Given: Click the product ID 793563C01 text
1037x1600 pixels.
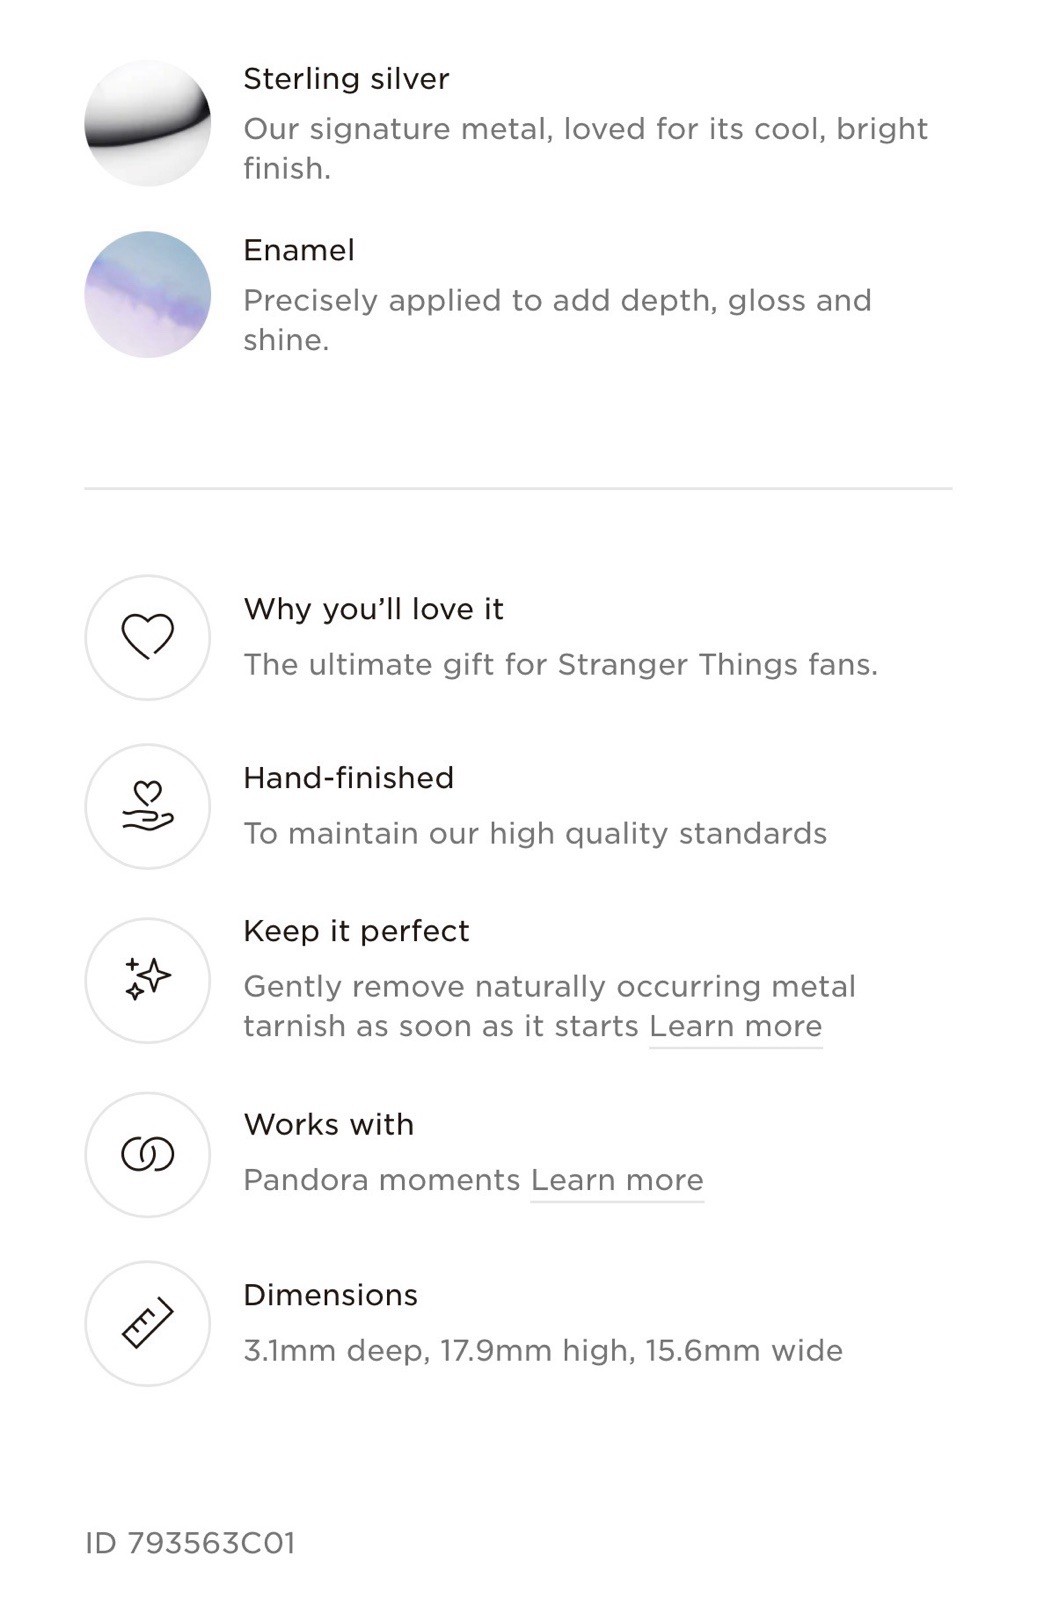Looking at the screenshot, I should pos(190,1543).
